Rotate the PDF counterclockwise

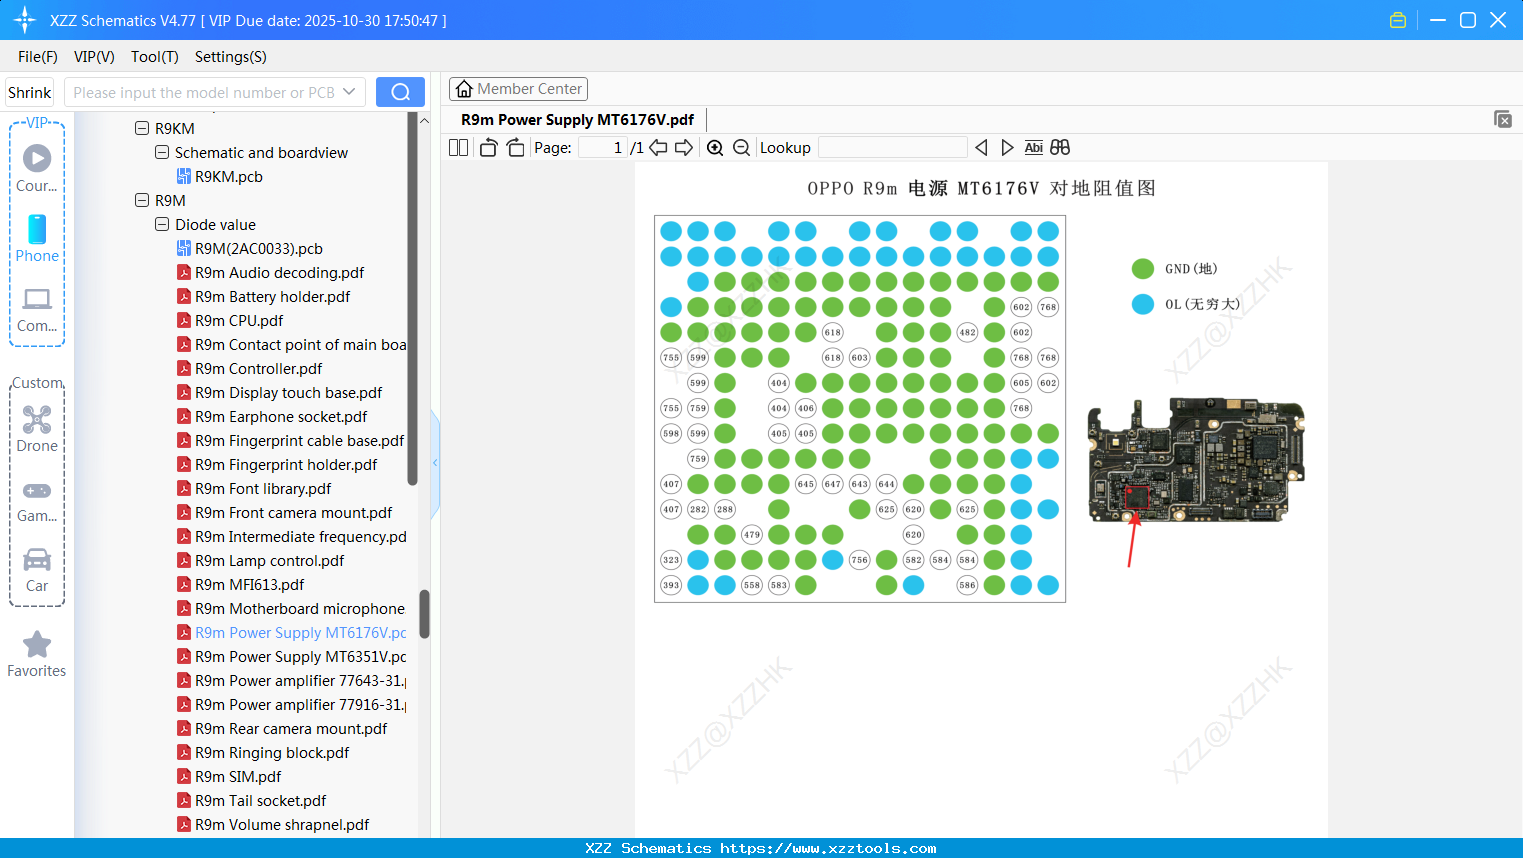[488, 147]
